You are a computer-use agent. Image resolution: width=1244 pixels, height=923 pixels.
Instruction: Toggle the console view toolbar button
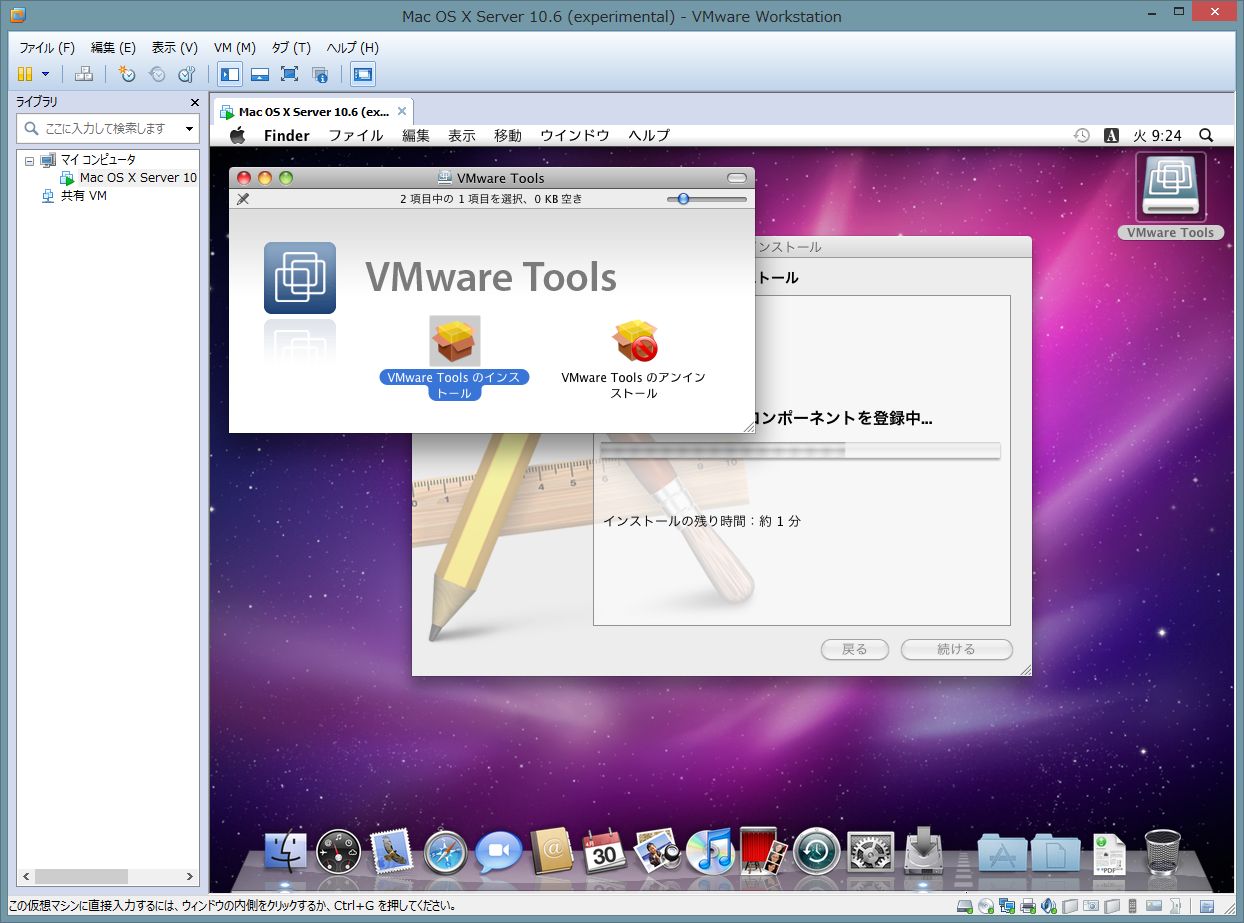[x=362, y=74]
